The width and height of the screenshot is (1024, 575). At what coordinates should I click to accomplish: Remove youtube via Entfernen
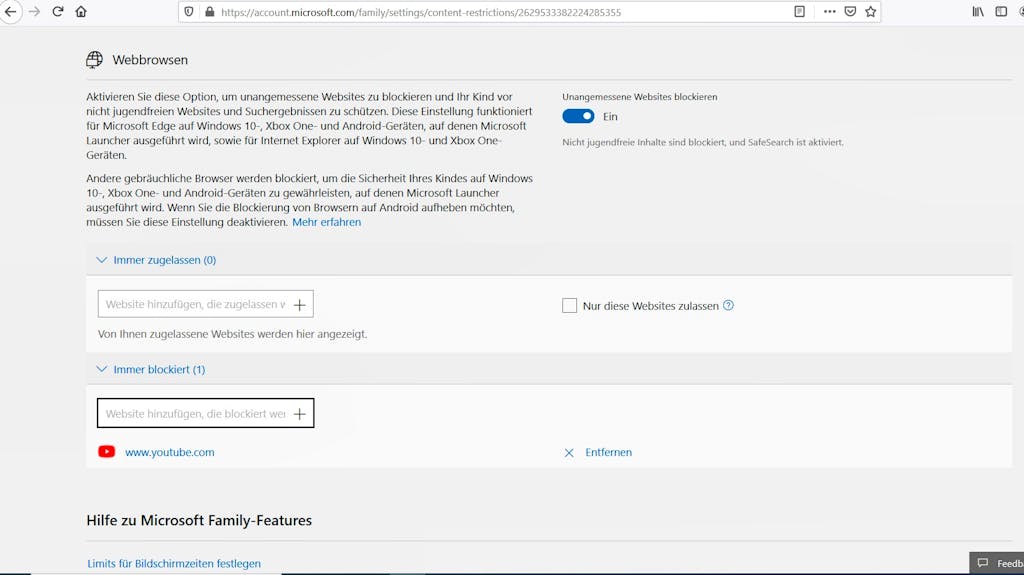pos(609,452)
